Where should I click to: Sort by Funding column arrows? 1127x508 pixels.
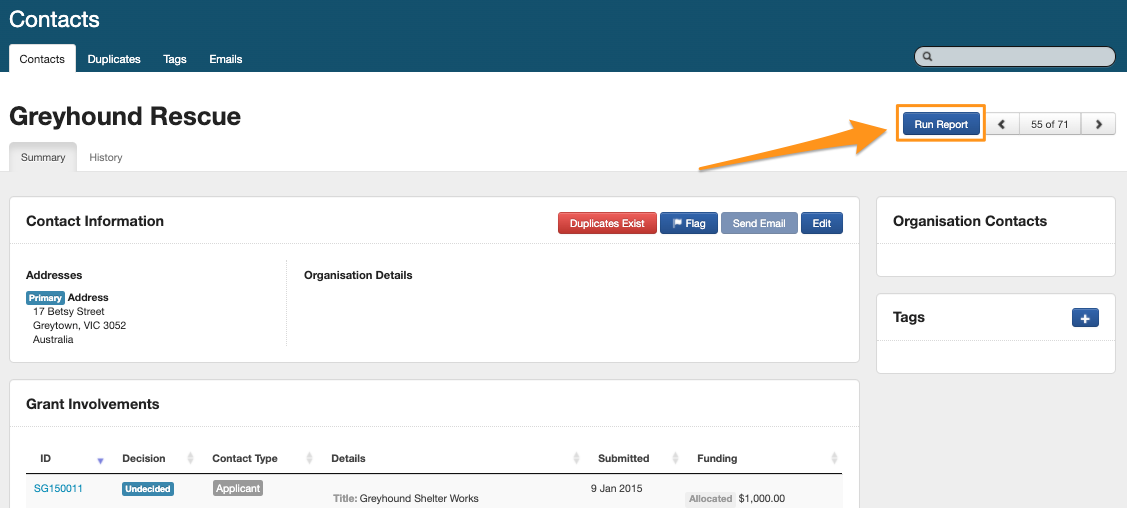pyautogui.click(x=834, y=459)
